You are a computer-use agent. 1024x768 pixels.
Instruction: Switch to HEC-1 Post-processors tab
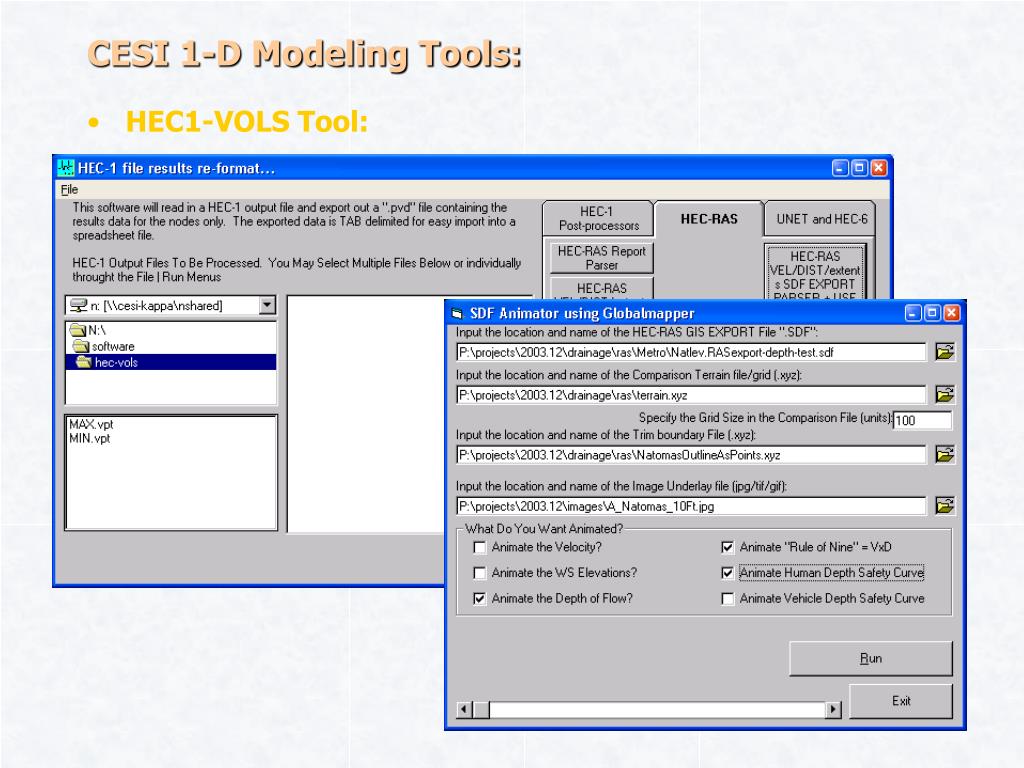tap(598, 219)
